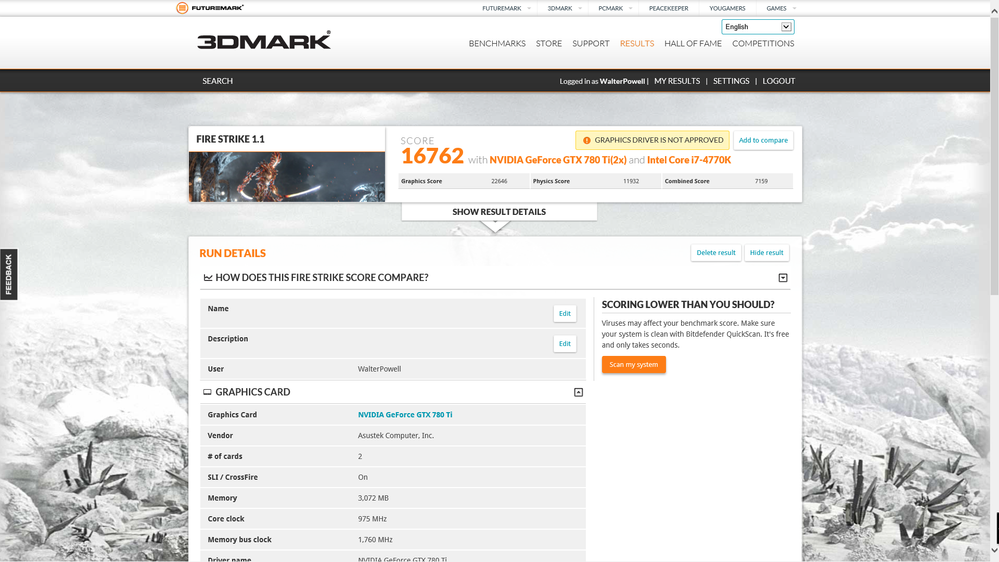
Task: Click the User value WalterPowell
Action: click(x=379, y=369)
